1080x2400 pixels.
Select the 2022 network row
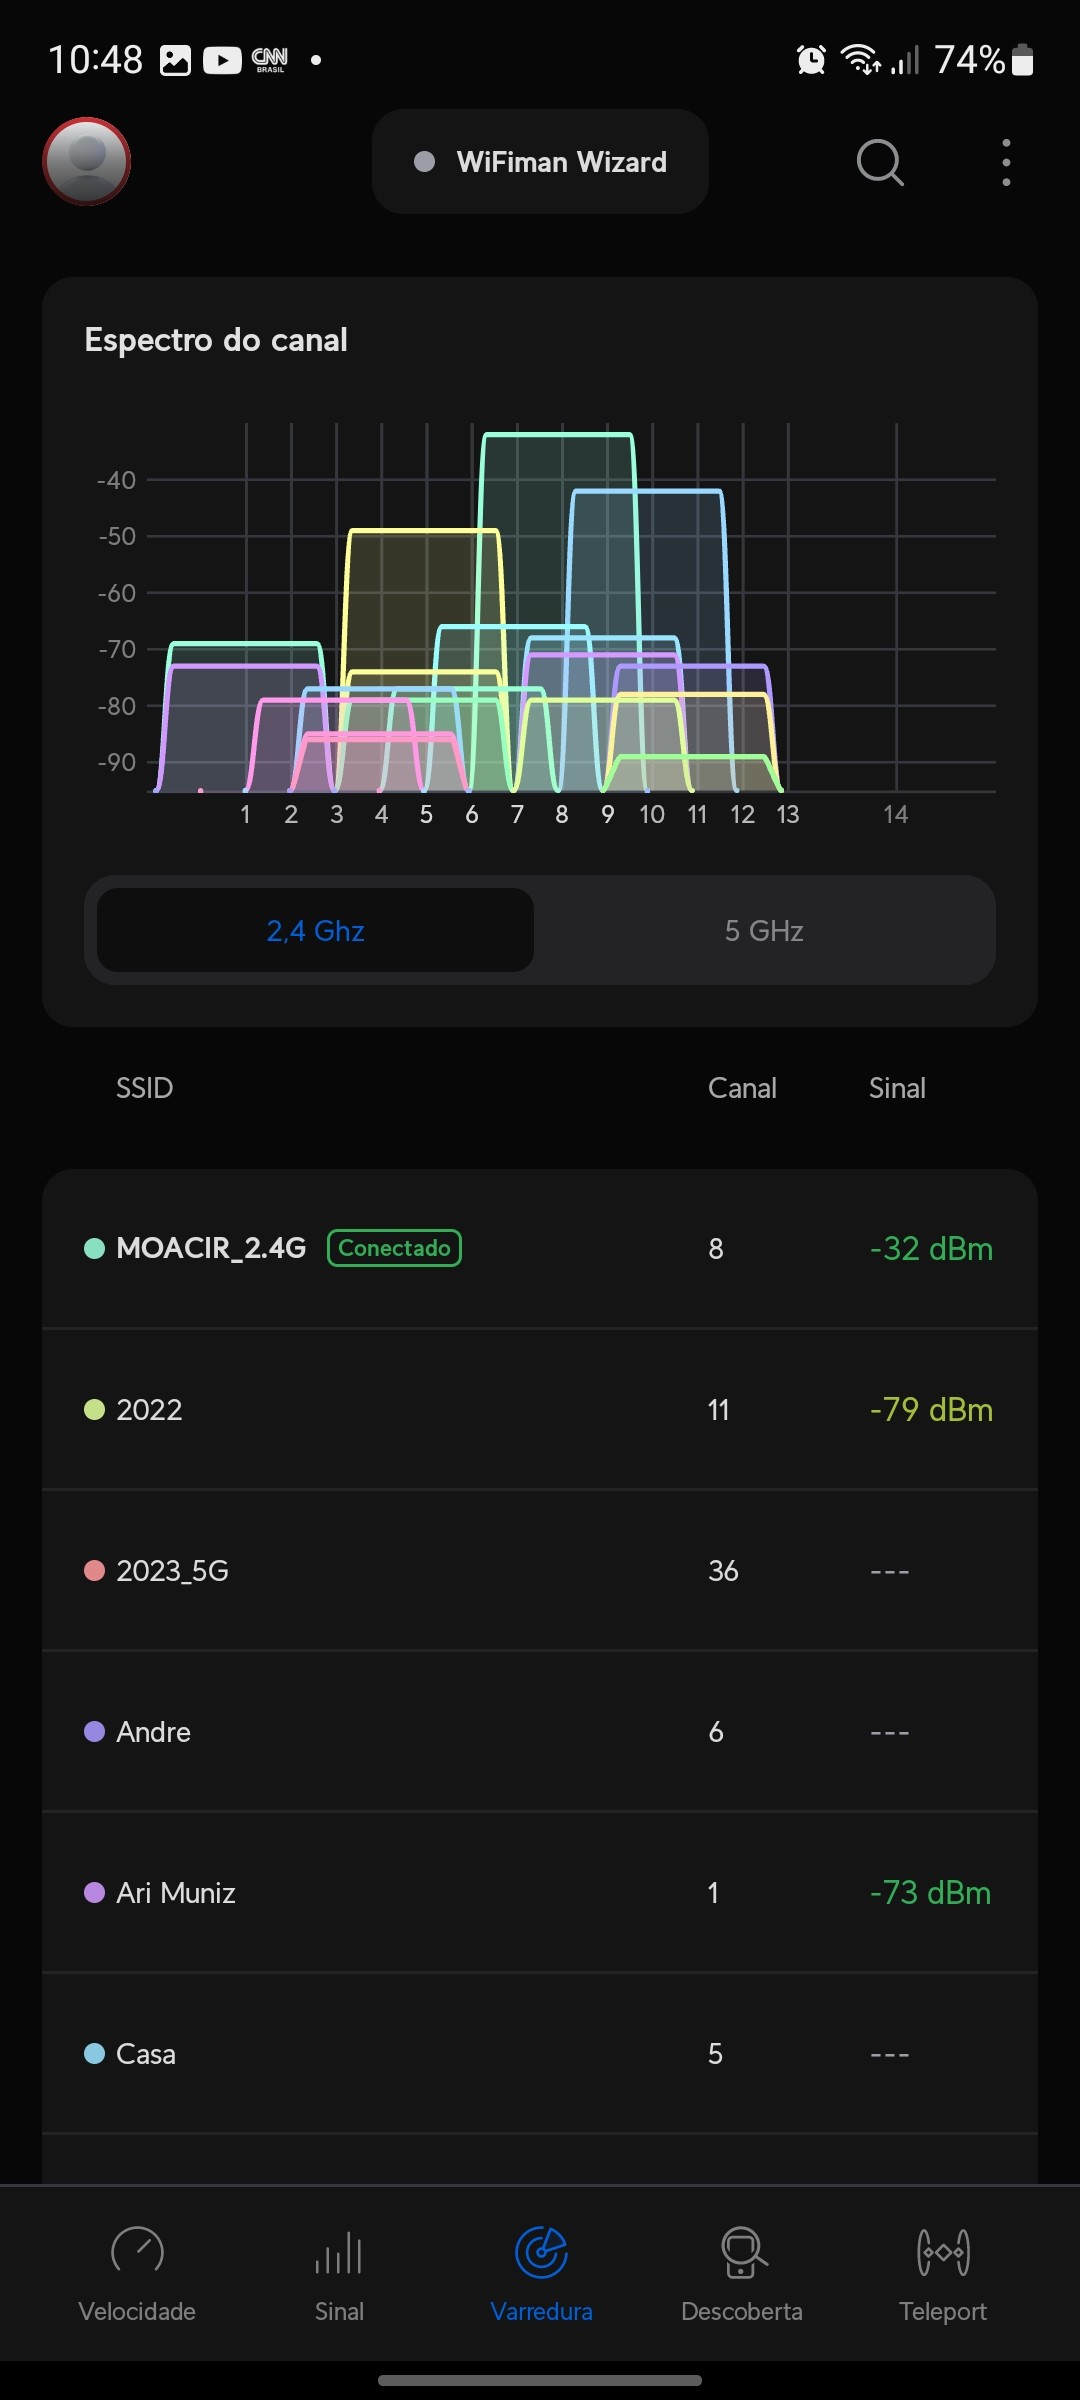[540, 1410]
